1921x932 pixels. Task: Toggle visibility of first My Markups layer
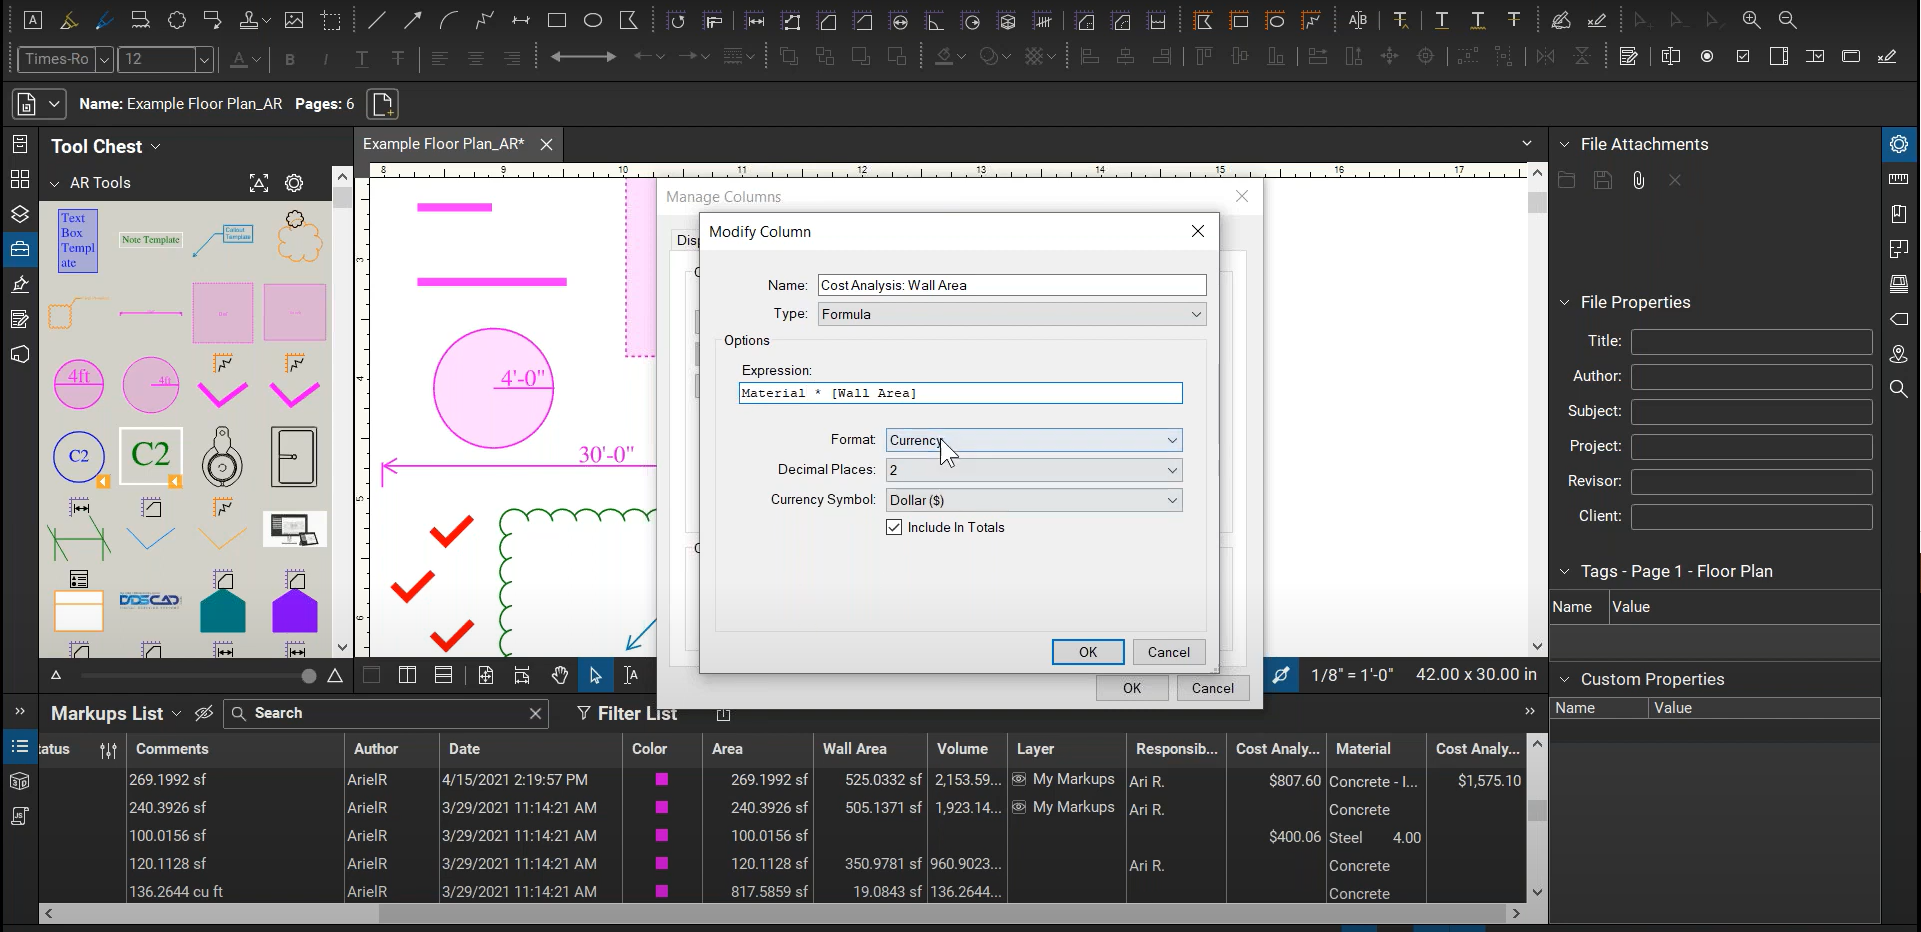point(1019,780)
